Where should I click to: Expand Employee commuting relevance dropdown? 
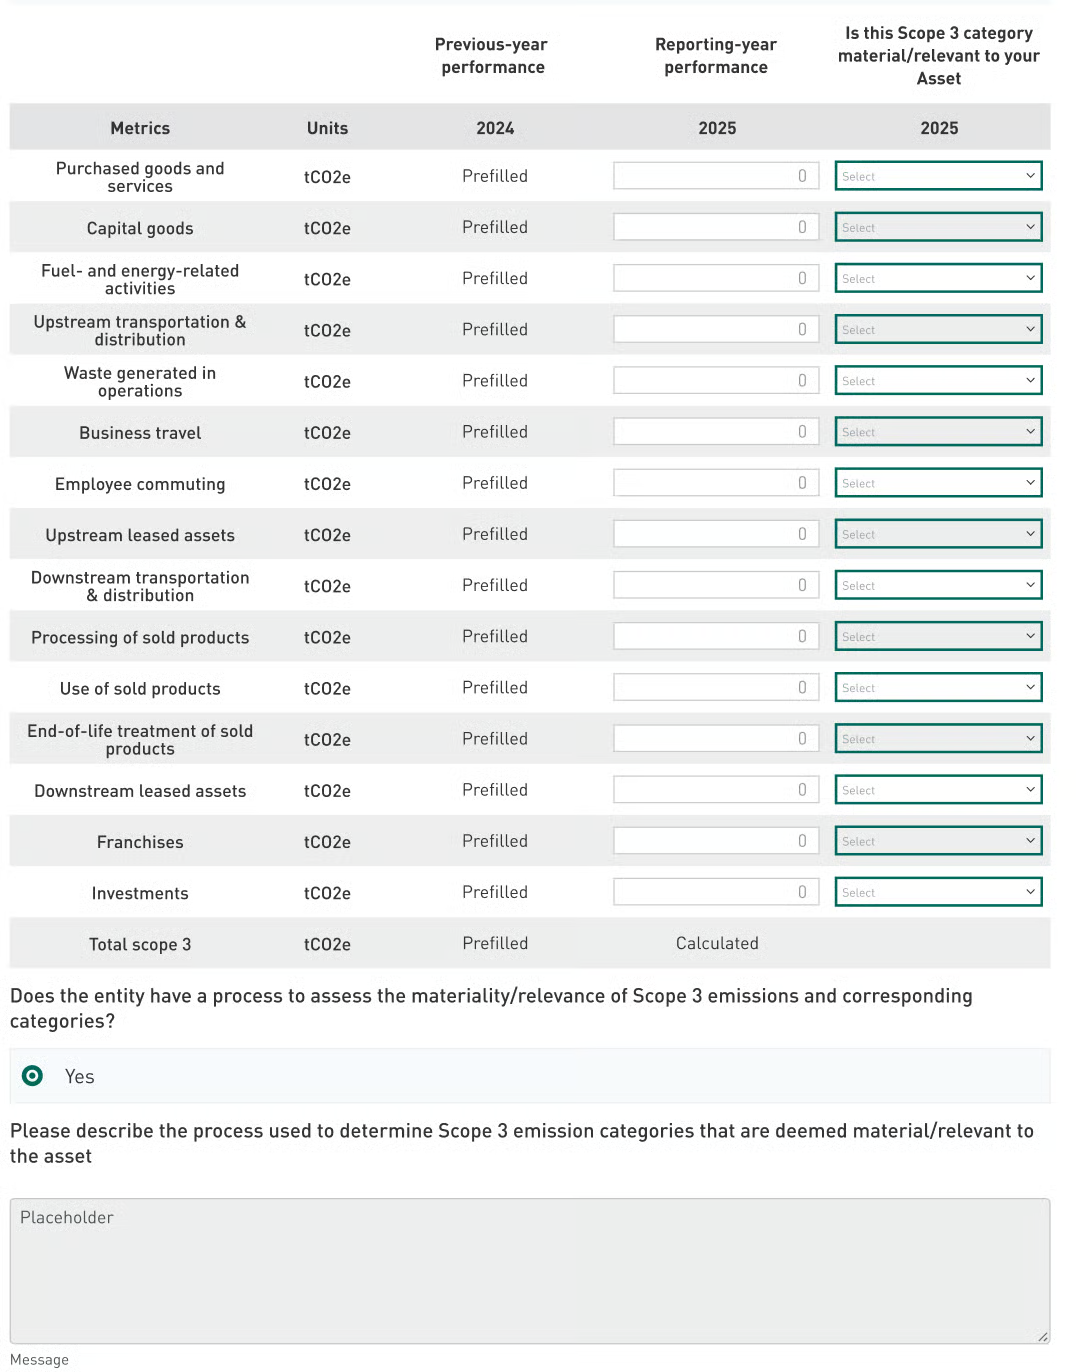click(x=938, y=483)
